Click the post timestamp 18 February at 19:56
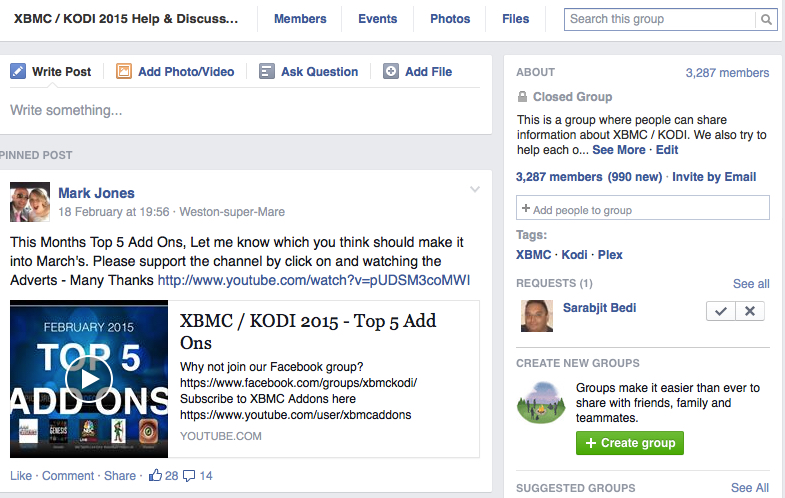Screen dimensions: 785x498 (114, 212)
